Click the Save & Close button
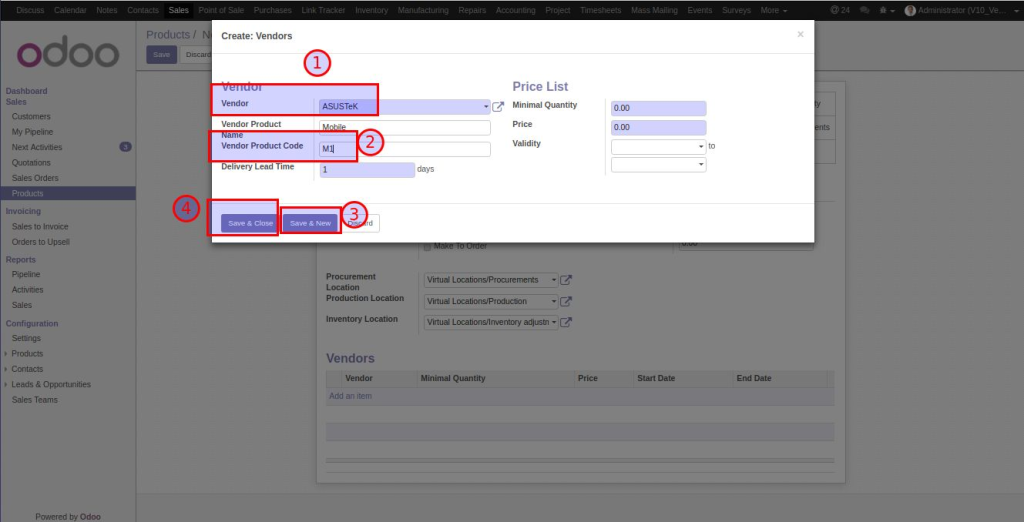Image resolution: width=1024 pixels, height=522 pixels. pyautogui.click(x=250, y=223)
